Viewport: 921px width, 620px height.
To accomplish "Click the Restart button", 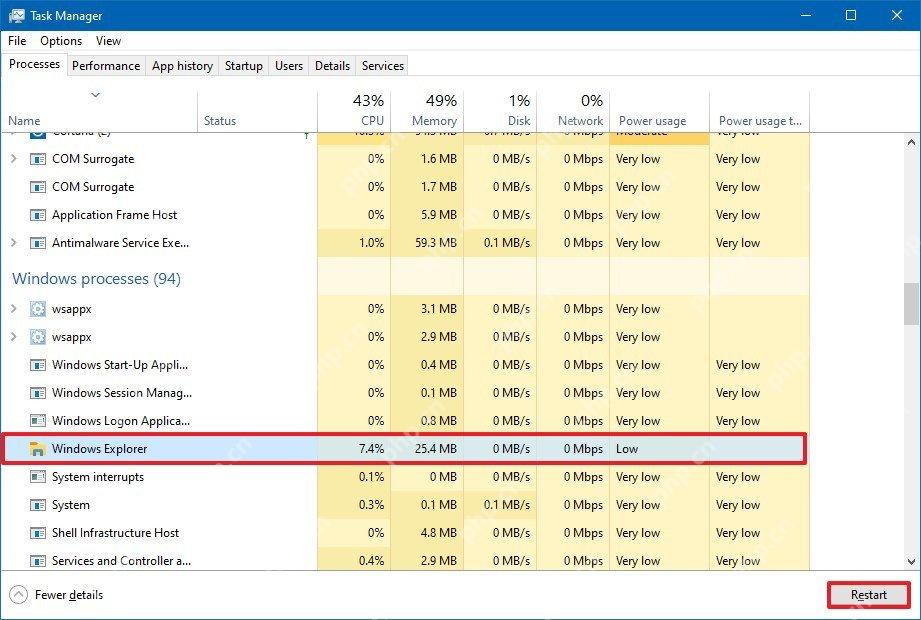I will 869,595.
